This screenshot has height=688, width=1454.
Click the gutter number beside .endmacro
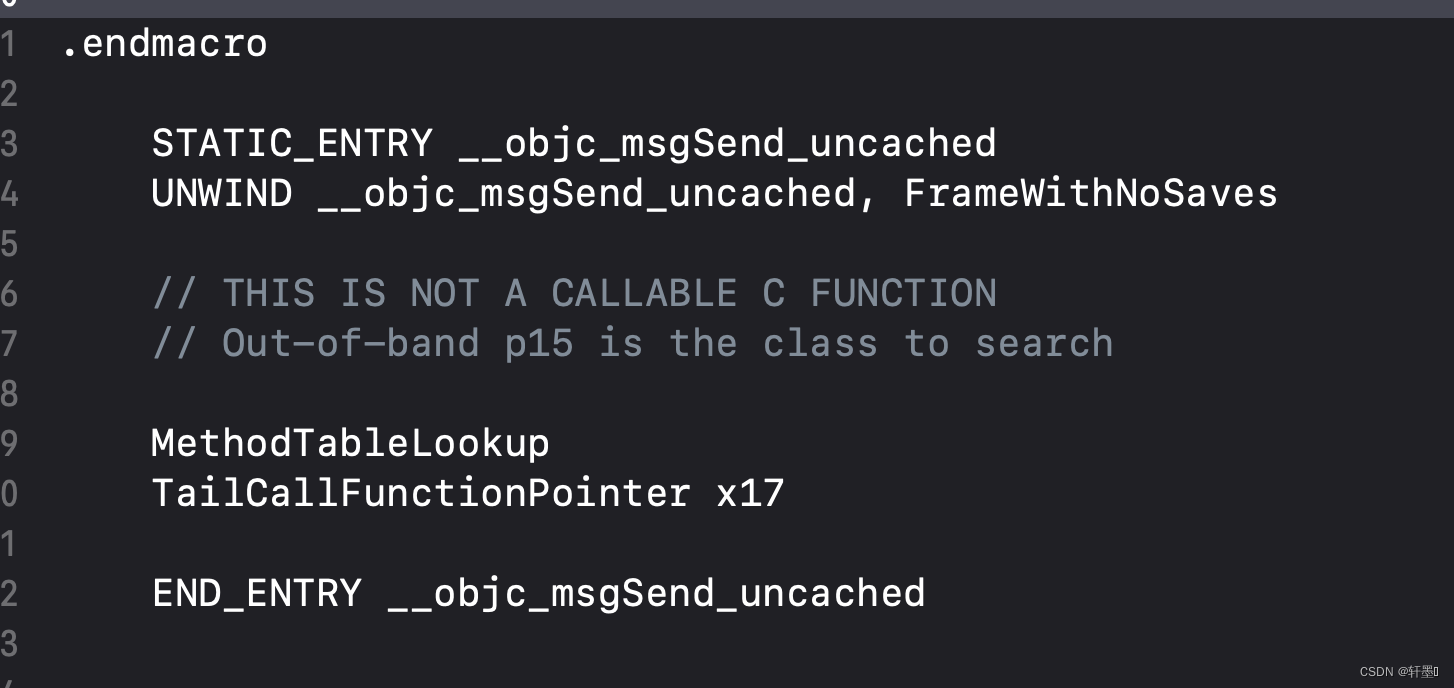click(x=8, y=44)
